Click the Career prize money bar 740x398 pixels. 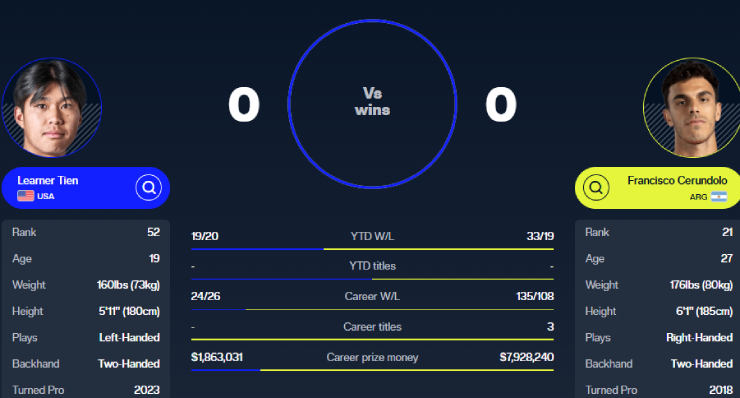point(372,370)
